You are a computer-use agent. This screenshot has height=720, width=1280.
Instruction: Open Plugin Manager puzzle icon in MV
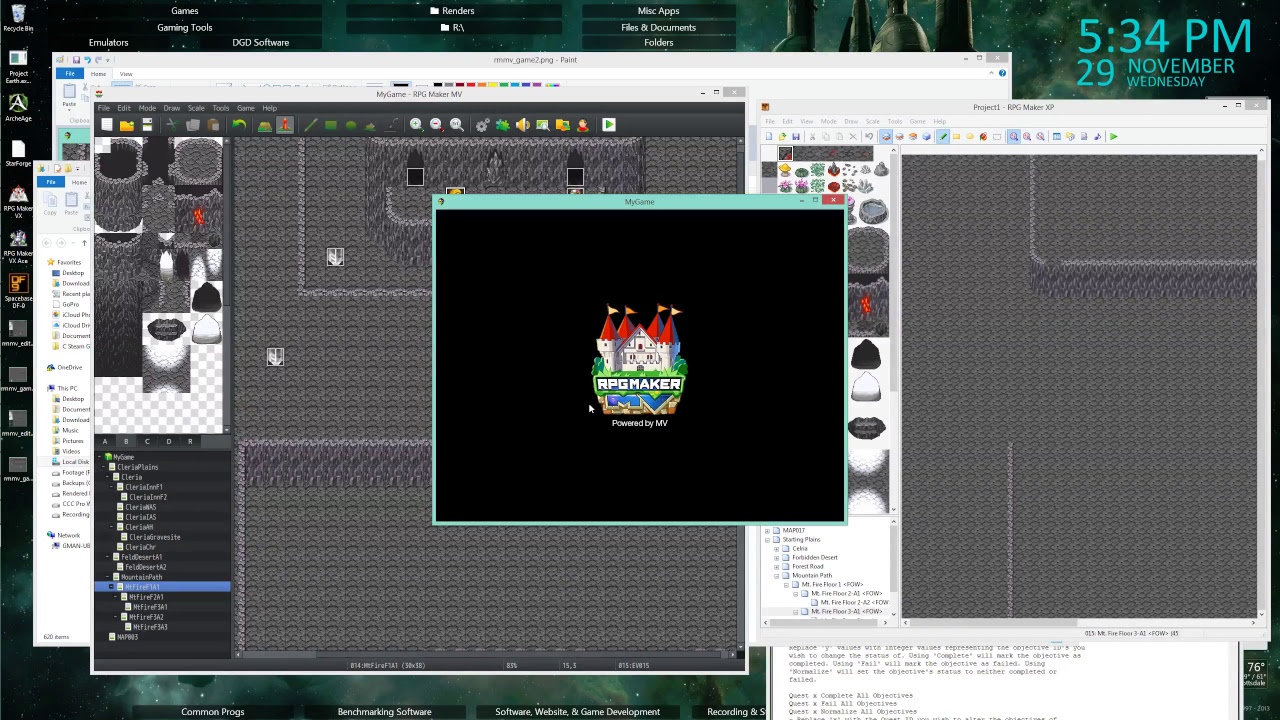click(502, 125)
